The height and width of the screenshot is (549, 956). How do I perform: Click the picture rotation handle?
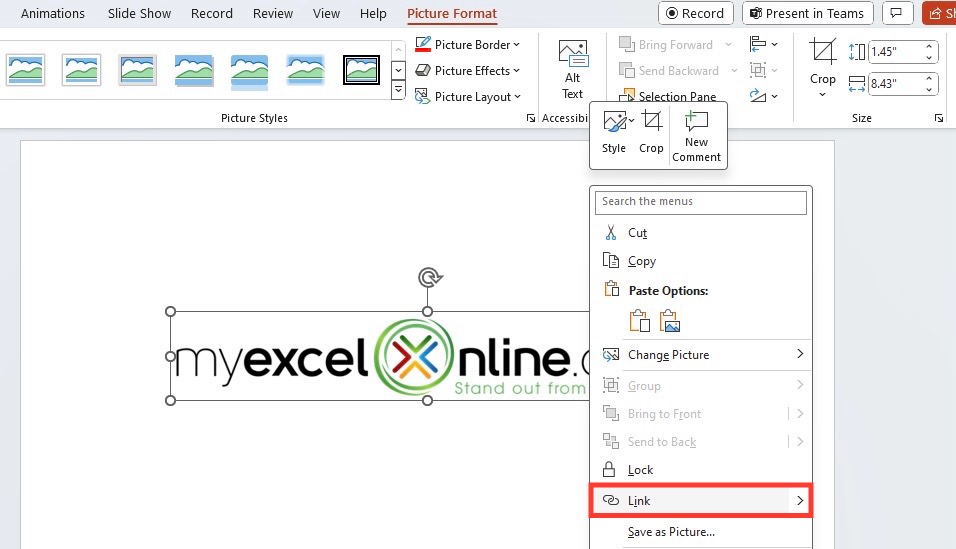[x=429, y=277]
